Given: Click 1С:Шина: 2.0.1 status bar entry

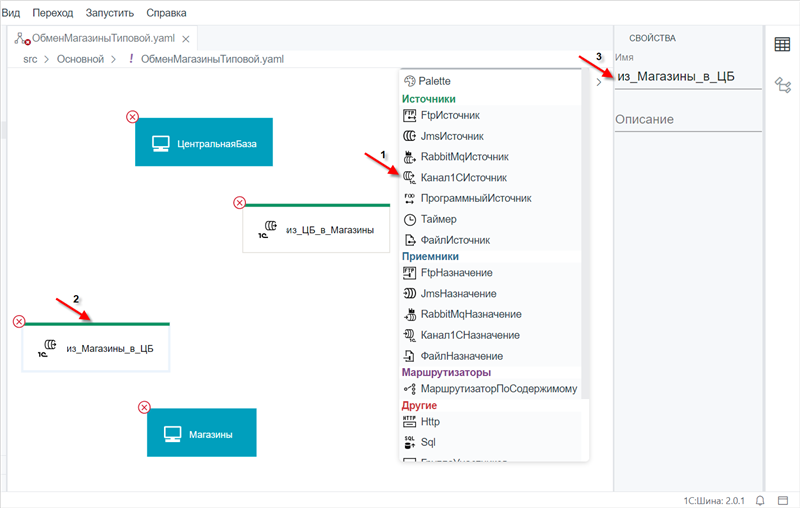Looking at the screenshot, I should (x=714, y=501).
